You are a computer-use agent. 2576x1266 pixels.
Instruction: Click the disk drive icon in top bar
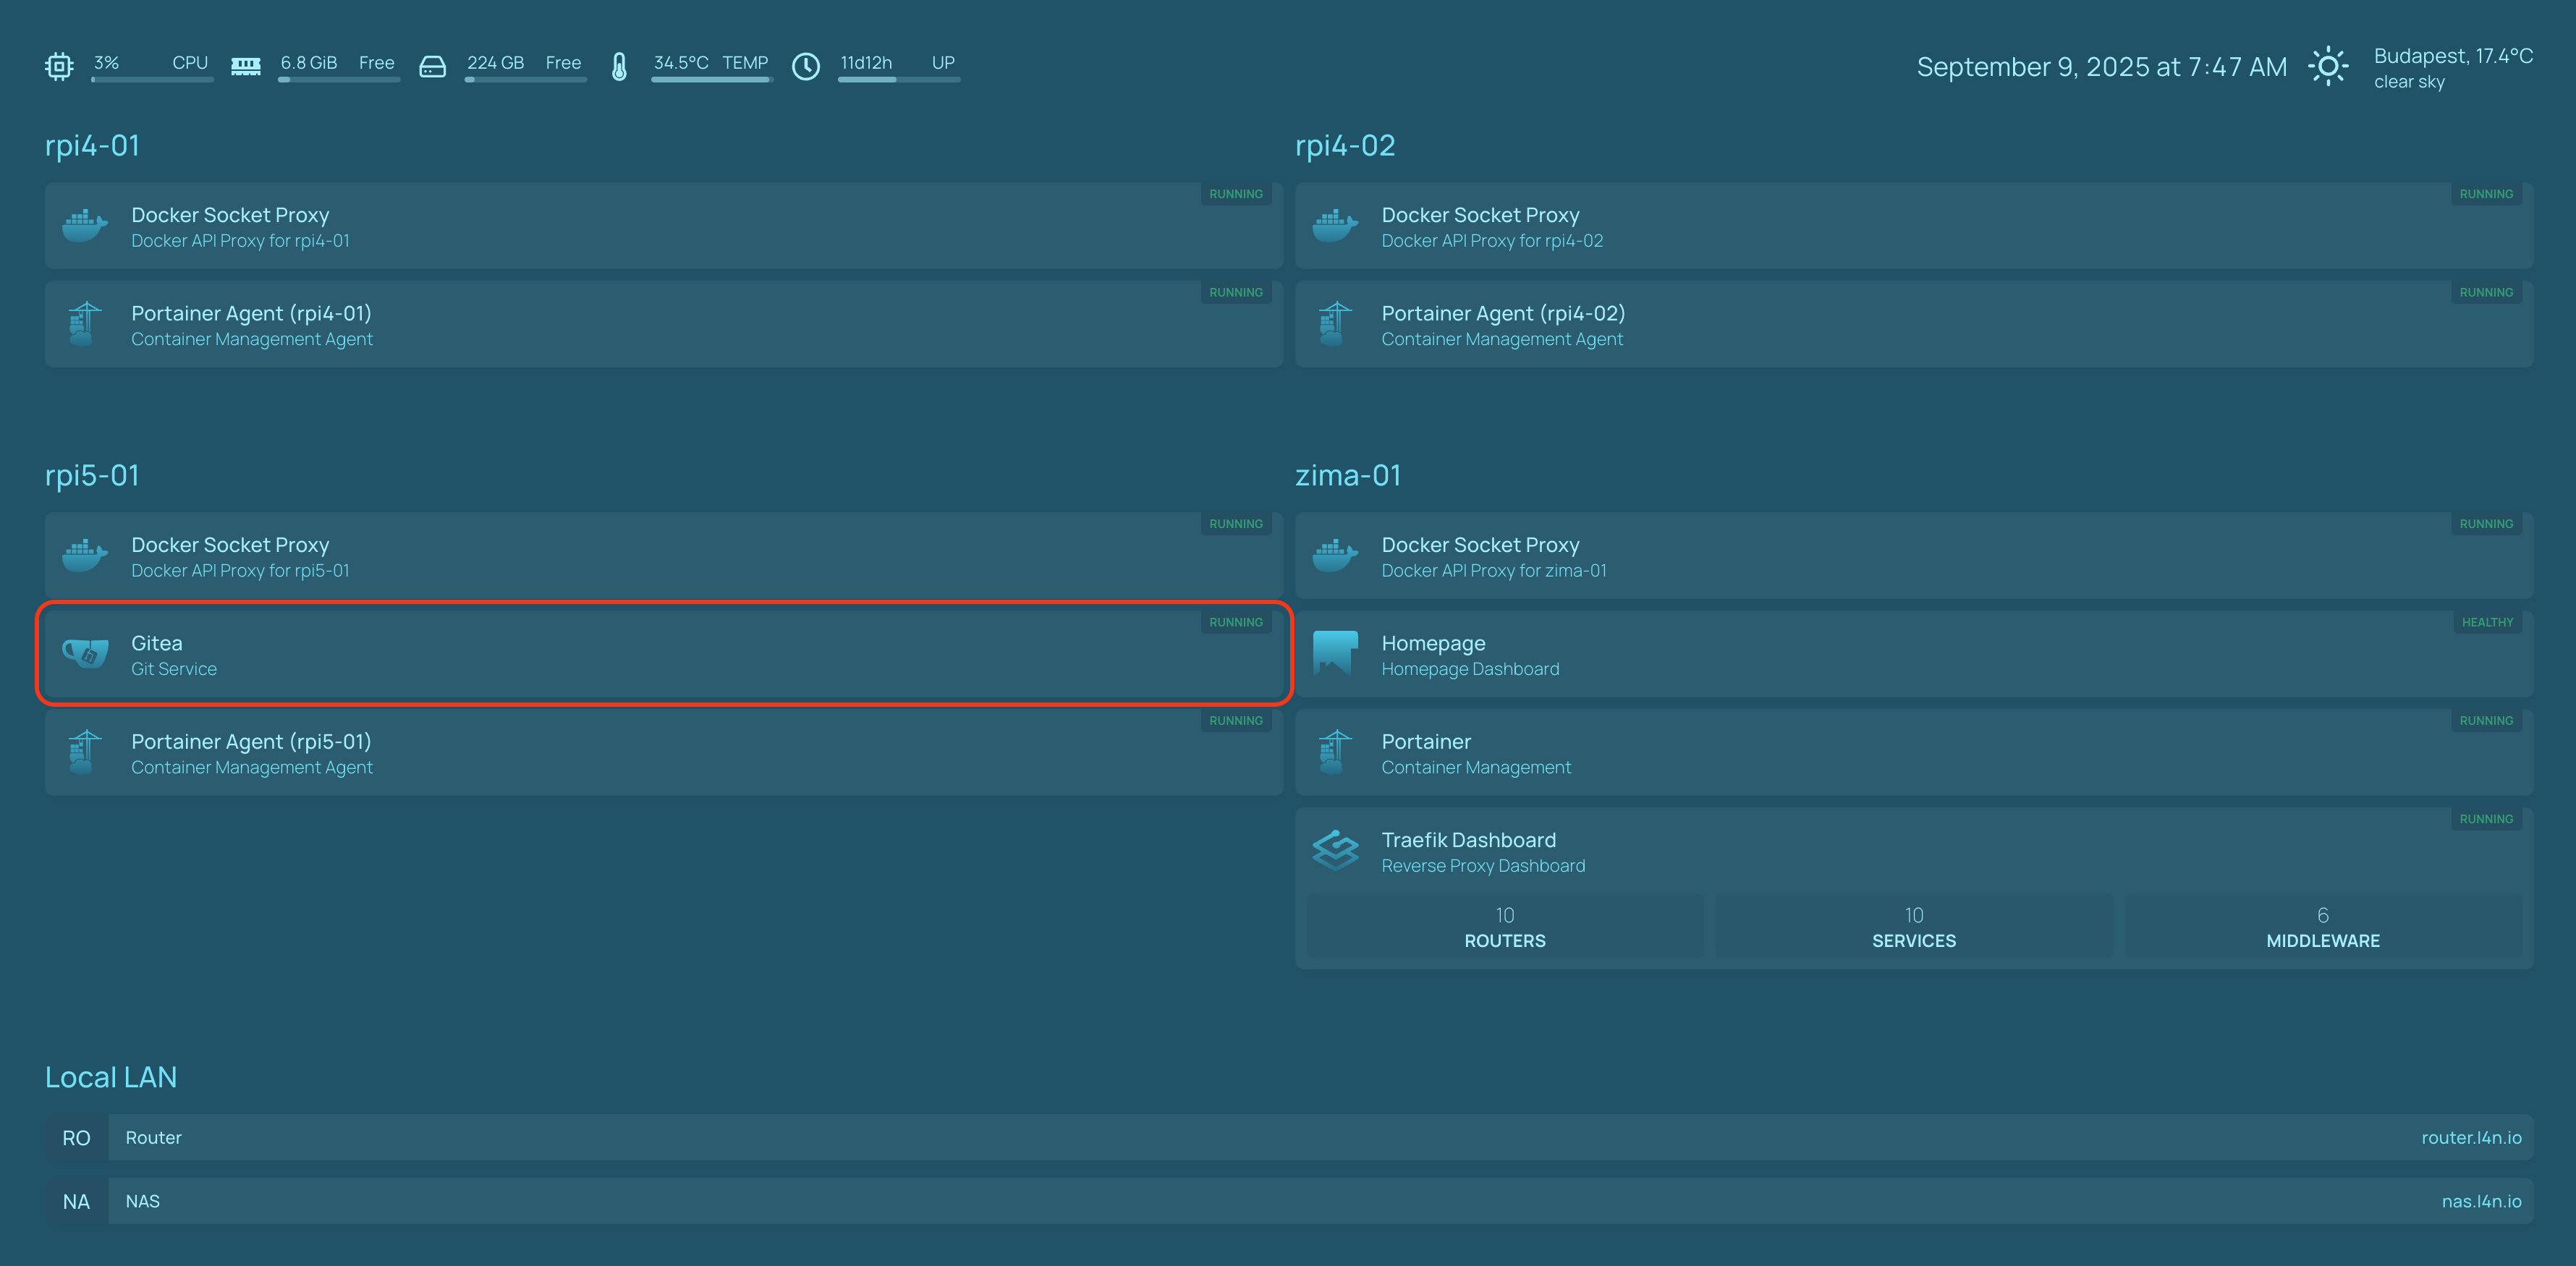[x=432, y=66]
